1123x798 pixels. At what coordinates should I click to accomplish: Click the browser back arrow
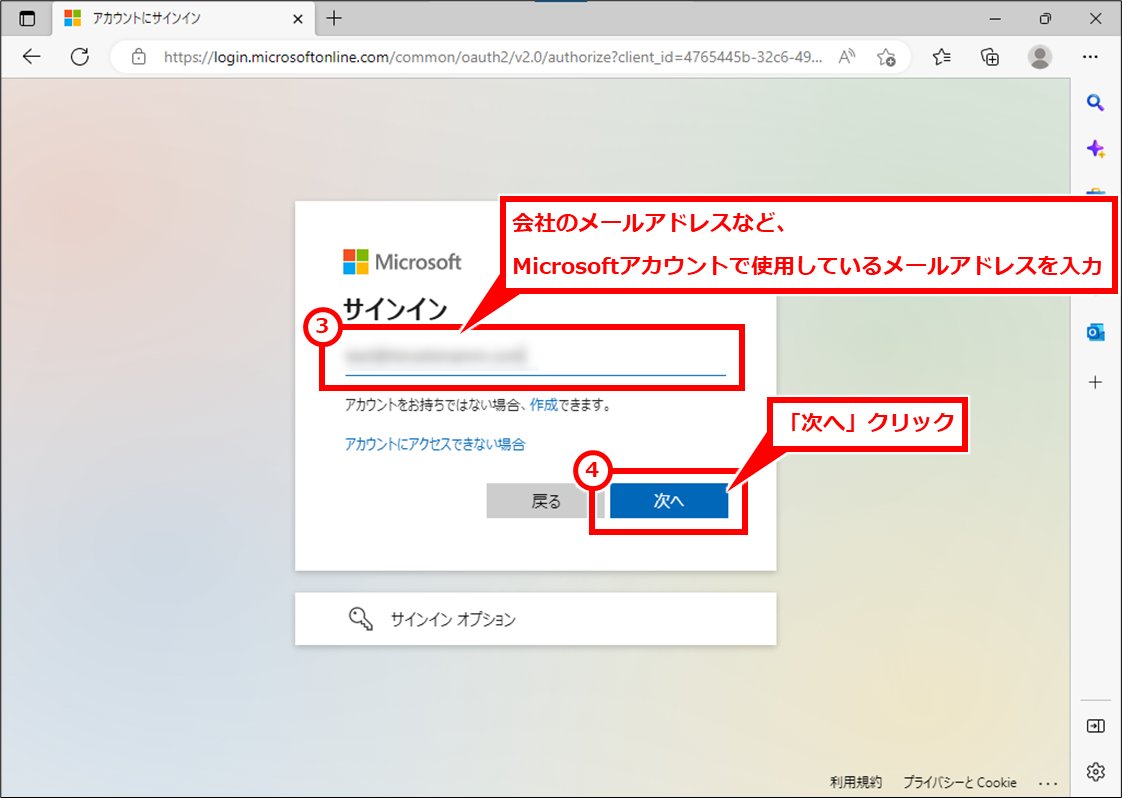32,57
